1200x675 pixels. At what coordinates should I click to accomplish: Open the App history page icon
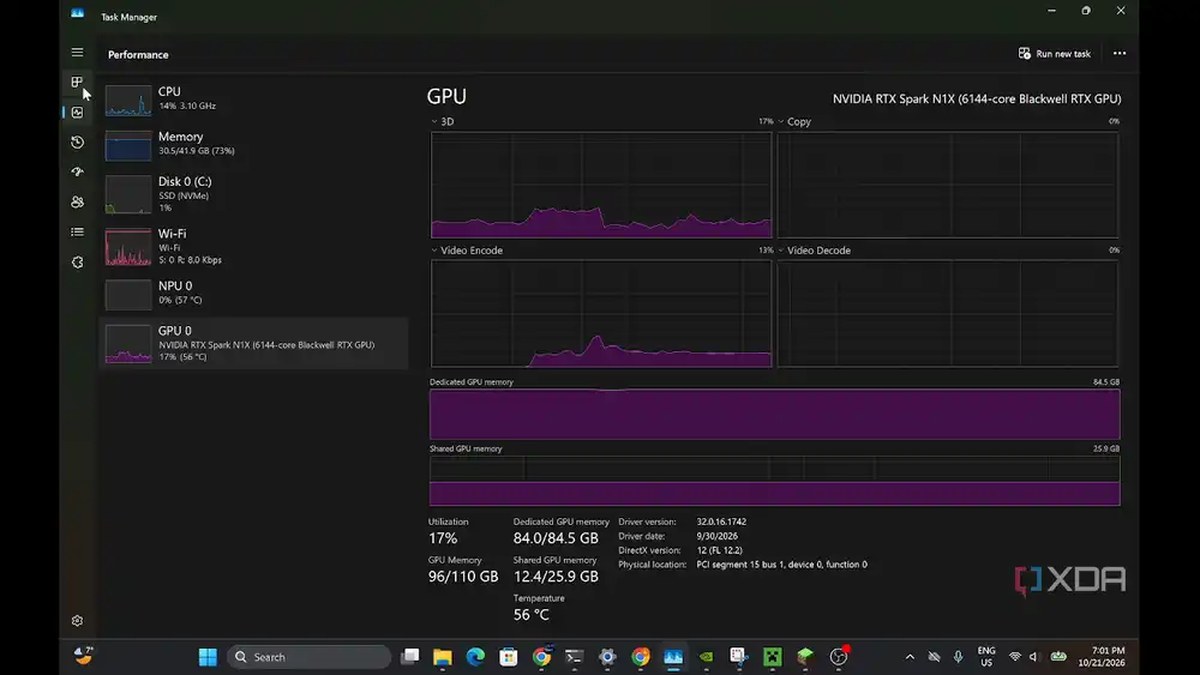[77, 142]
